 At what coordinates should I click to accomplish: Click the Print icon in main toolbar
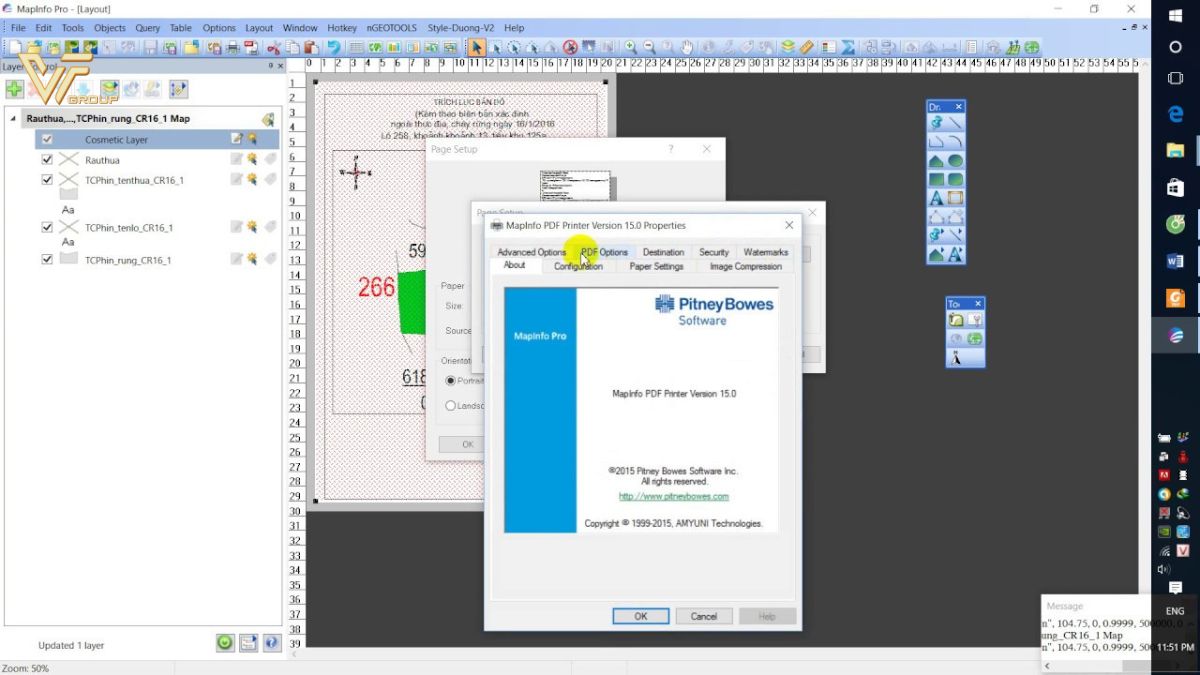pos(232,47)
